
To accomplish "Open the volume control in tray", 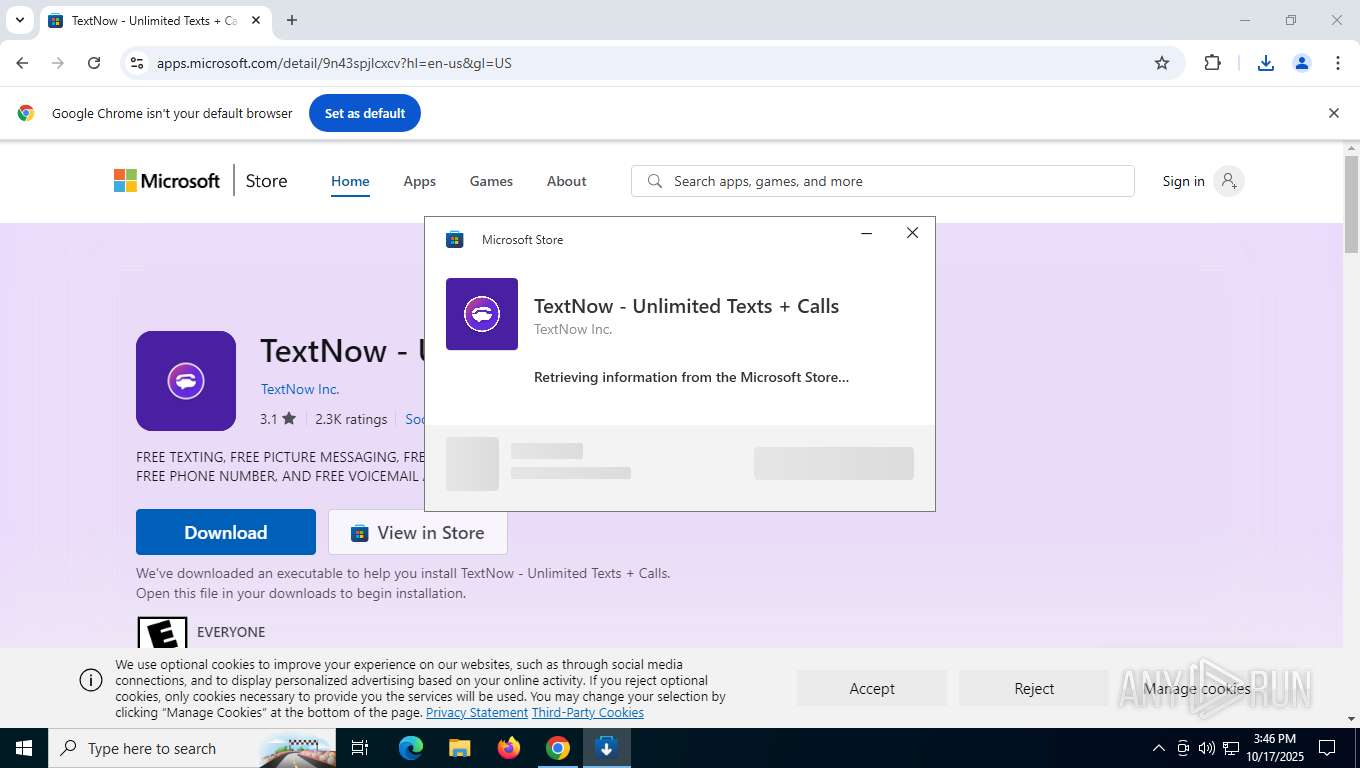I will point(1207,748).
